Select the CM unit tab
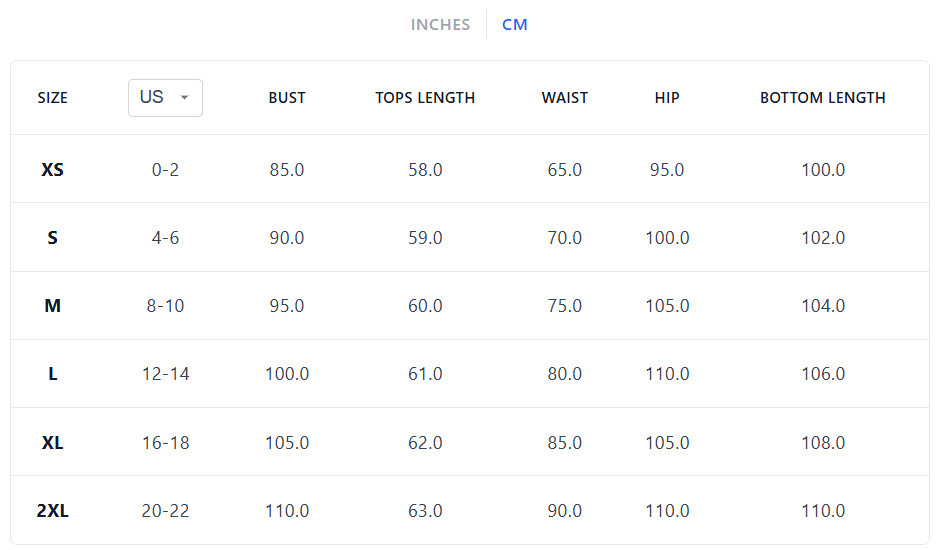 pyautogui.click(x=515, y=25)
